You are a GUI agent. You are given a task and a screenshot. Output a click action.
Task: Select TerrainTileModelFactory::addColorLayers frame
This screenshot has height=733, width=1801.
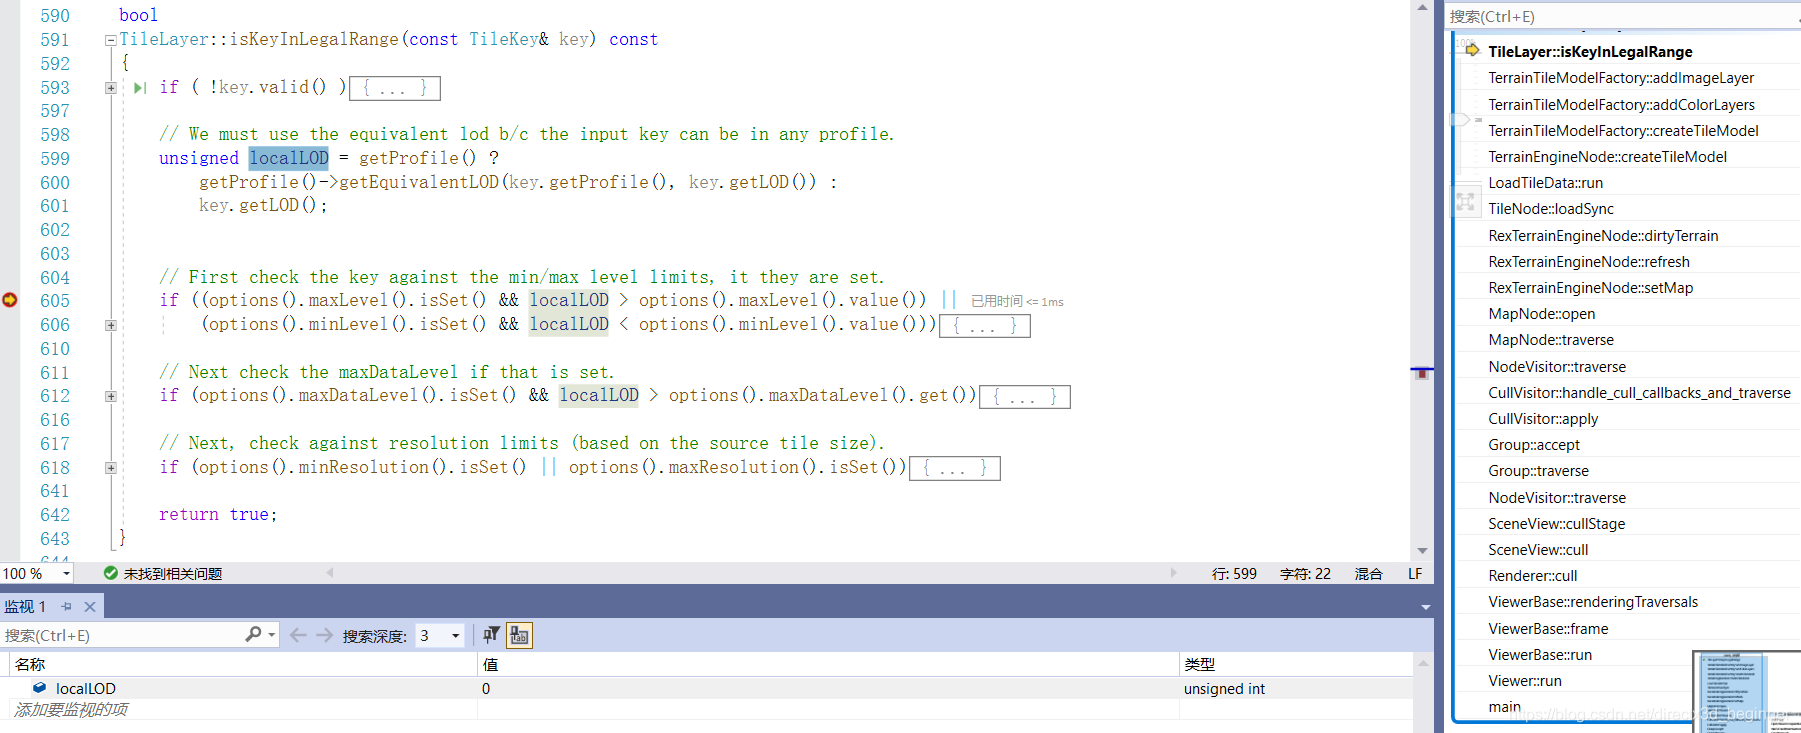[x=1621, y=104]
